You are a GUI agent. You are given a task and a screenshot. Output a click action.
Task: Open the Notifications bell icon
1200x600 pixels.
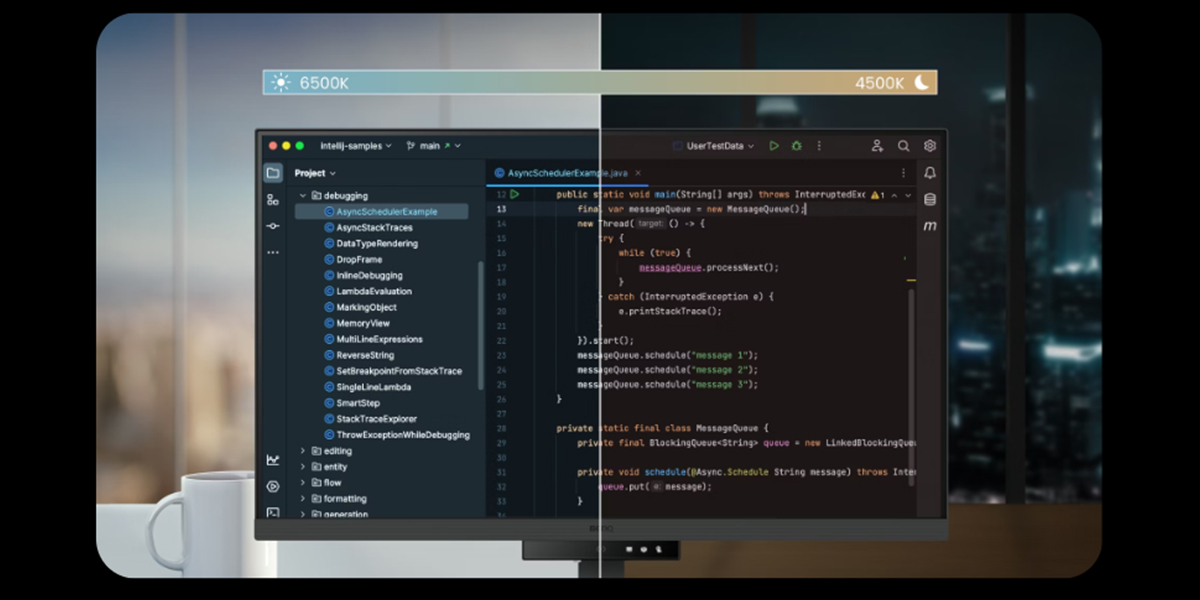[930, 173]
